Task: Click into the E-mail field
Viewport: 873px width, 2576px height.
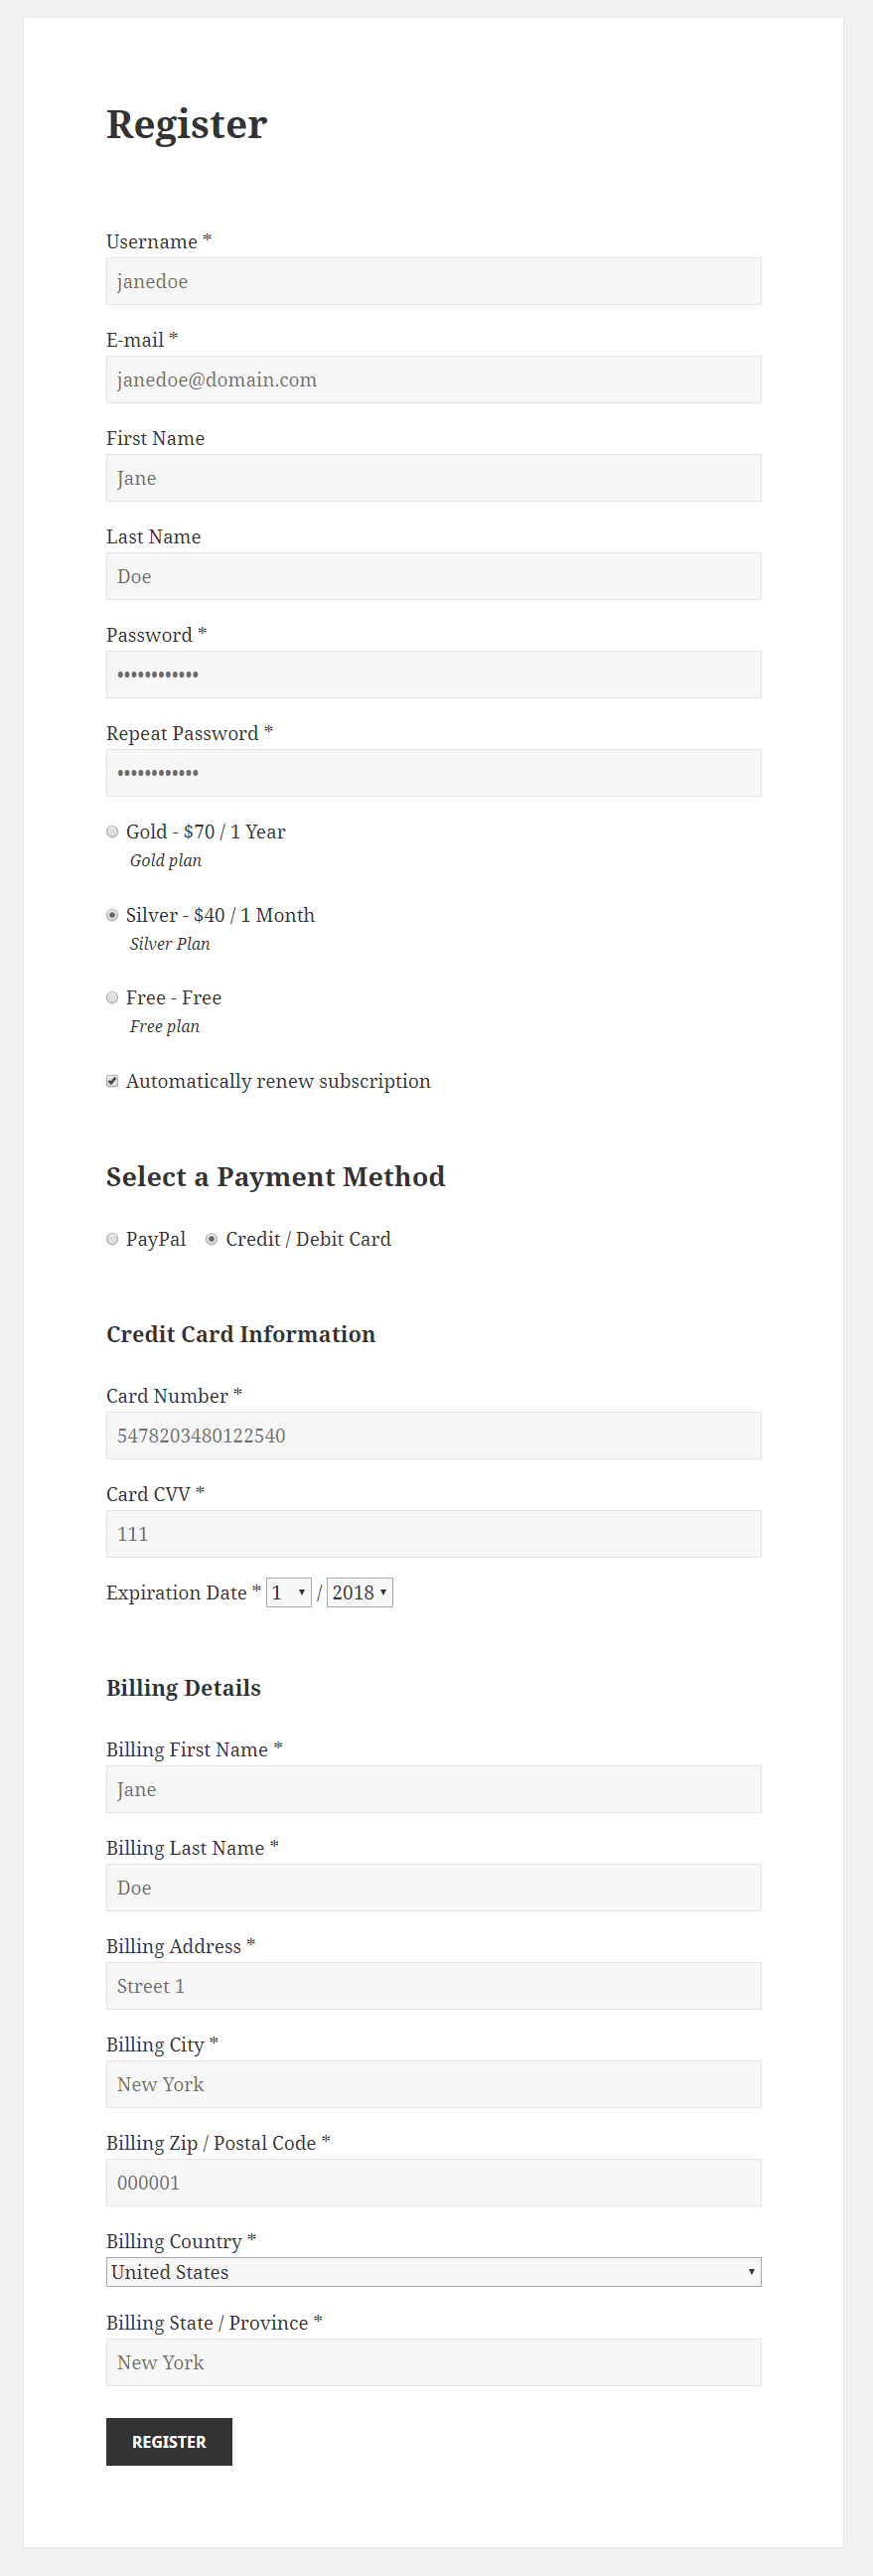Action: tap(434, 380)
